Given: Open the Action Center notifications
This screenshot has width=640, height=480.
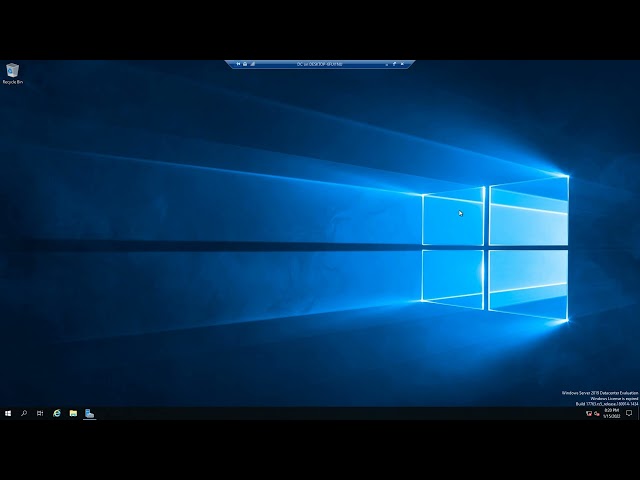Looking at the screenshot, I should click(629, 413).
